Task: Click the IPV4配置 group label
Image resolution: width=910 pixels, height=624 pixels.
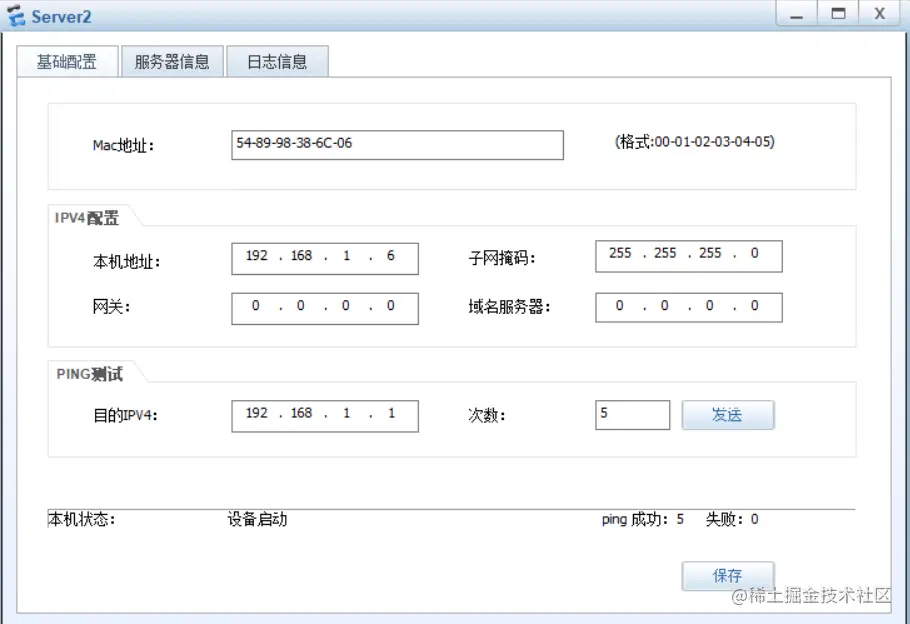Action: click(87, 218)
